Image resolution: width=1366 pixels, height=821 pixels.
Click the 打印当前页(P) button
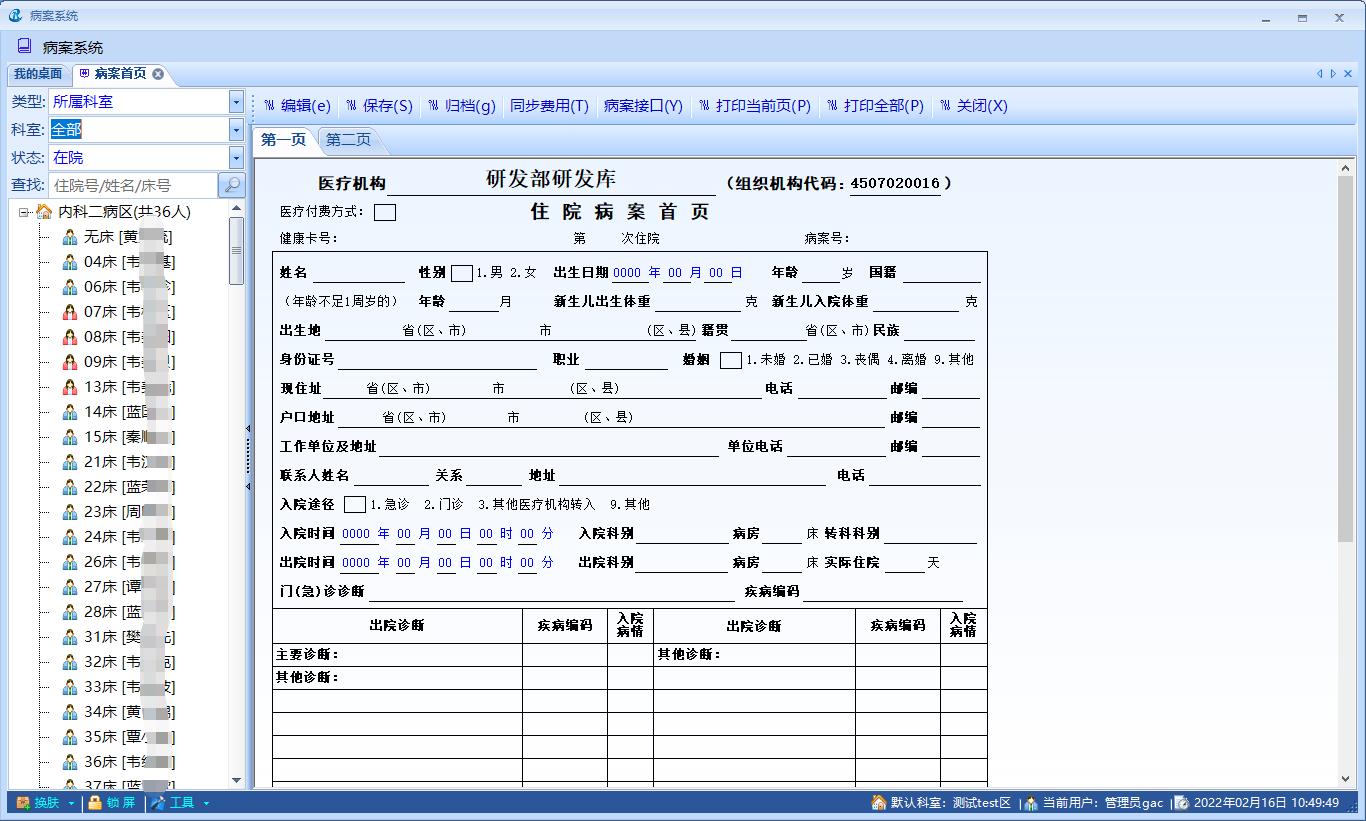pos(755,106)
